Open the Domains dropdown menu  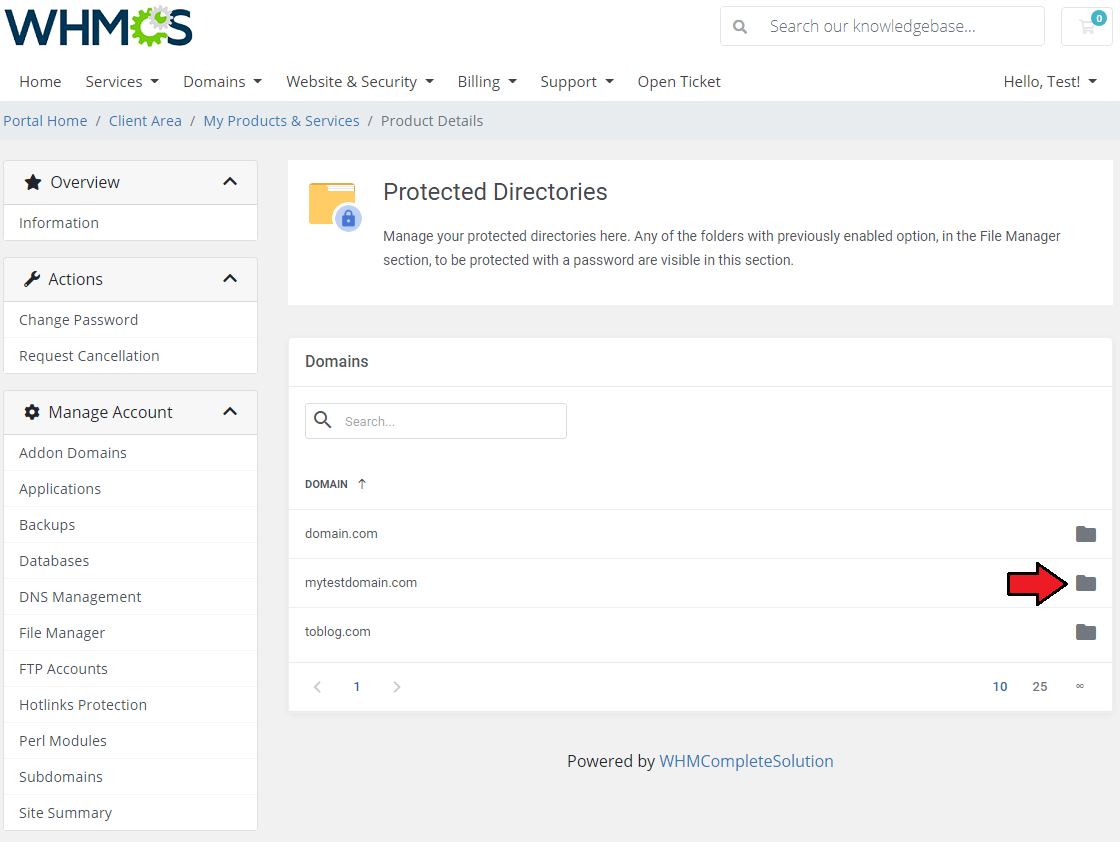click(x=223, y=81)
